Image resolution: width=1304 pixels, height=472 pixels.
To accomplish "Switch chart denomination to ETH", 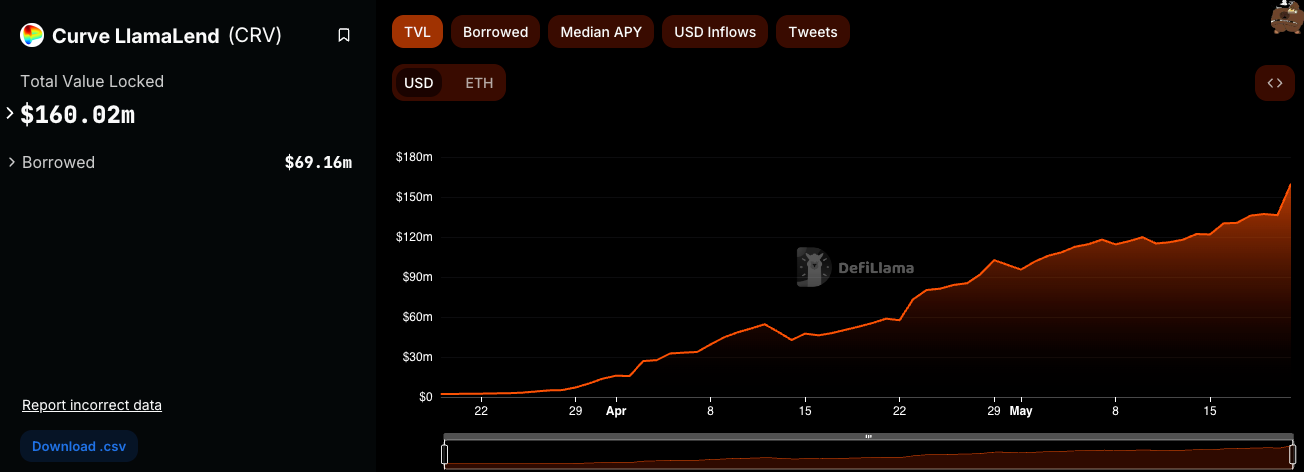I will pos(479,83).
